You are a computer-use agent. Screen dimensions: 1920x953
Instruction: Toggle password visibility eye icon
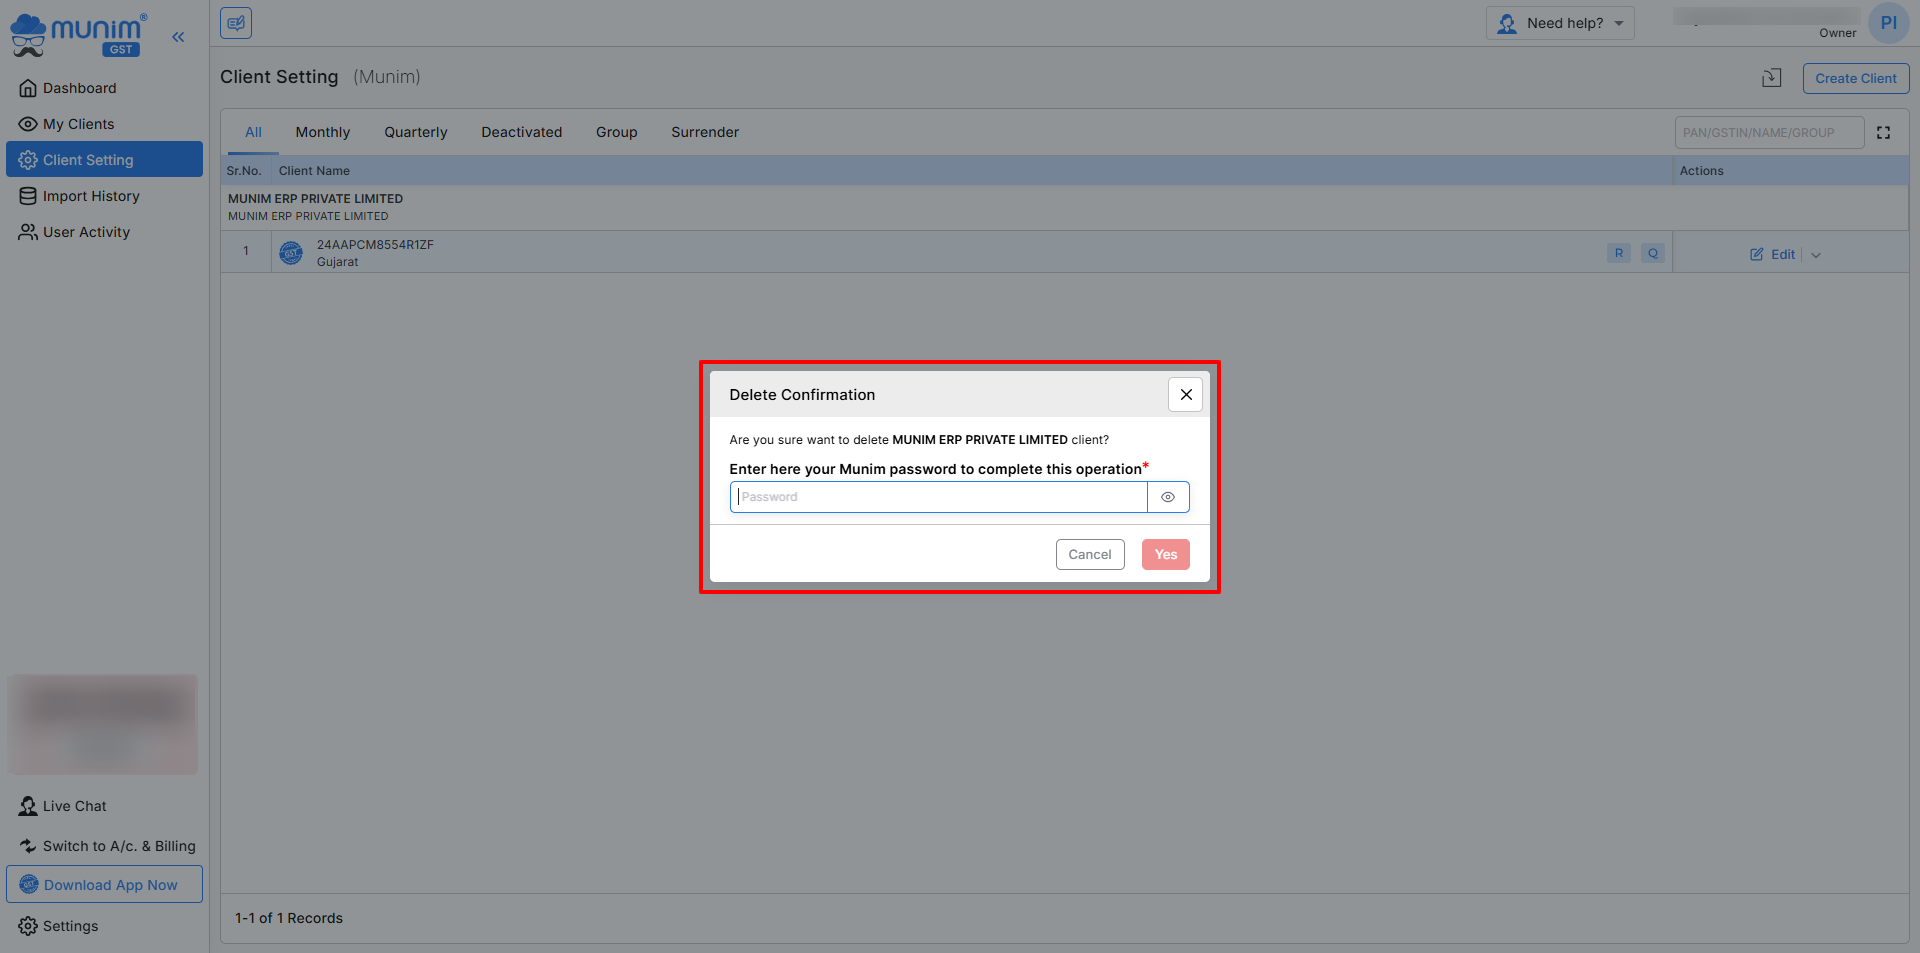(1167, 497)
